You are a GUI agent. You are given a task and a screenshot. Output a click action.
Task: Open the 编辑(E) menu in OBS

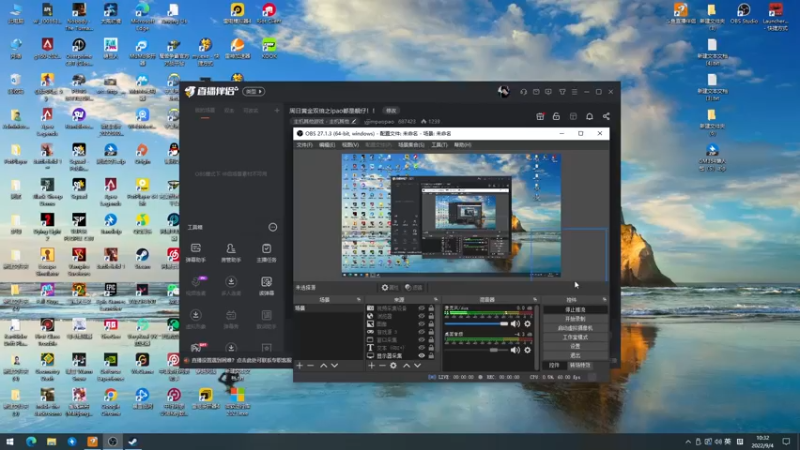click(327, 145)
